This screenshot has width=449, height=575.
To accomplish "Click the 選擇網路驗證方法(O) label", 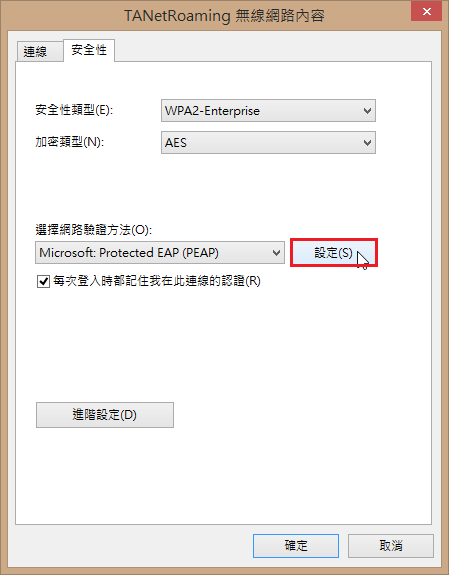I will click(x=93, y=230).
